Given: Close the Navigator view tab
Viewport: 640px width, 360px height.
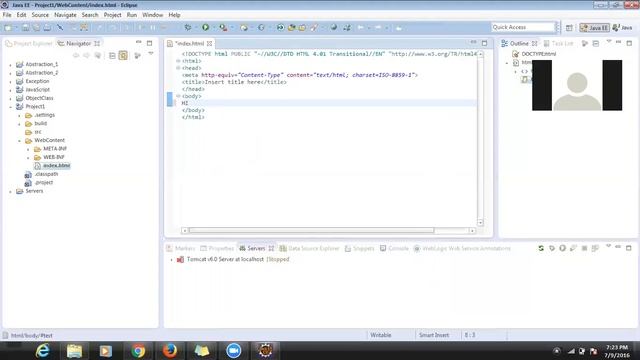Looking at the screenshot, I should (97, 43).
